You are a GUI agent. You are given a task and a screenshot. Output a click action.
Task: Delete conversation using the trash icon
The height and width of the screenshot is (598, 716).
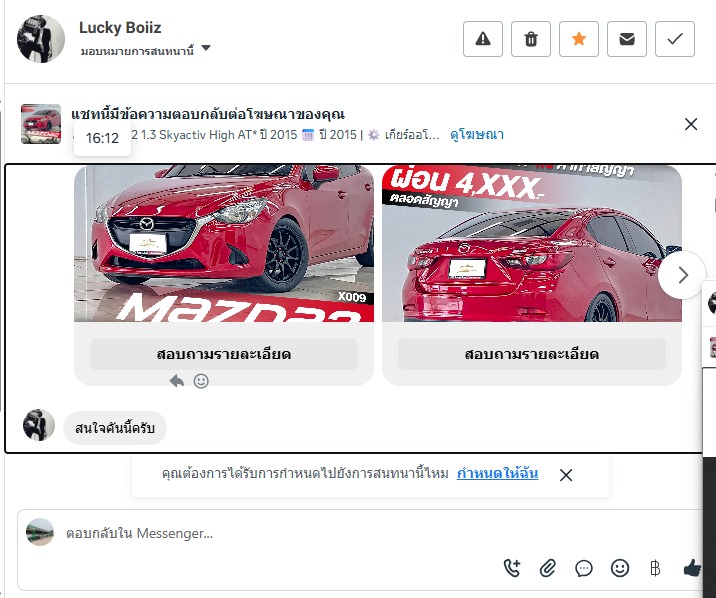(x=531, y=39)
